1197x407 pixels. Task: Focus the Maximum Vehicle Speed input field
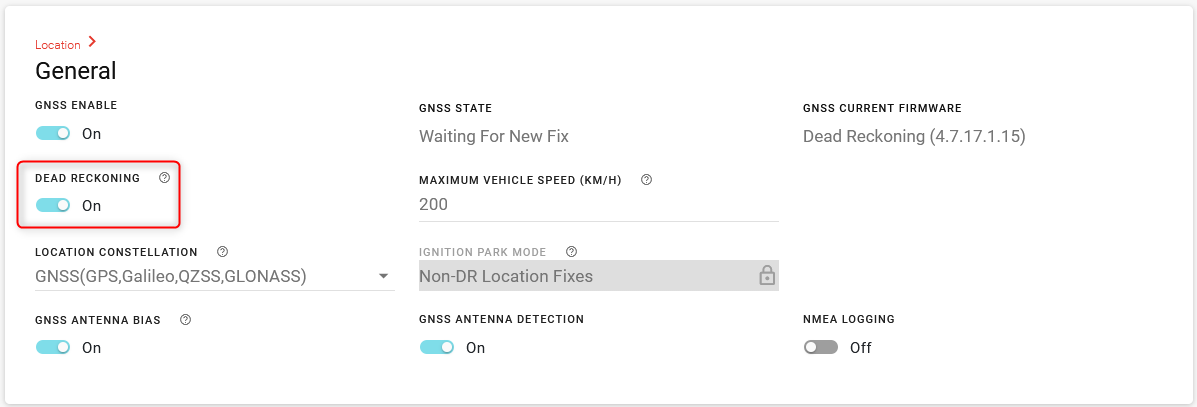tap(598, 205)
